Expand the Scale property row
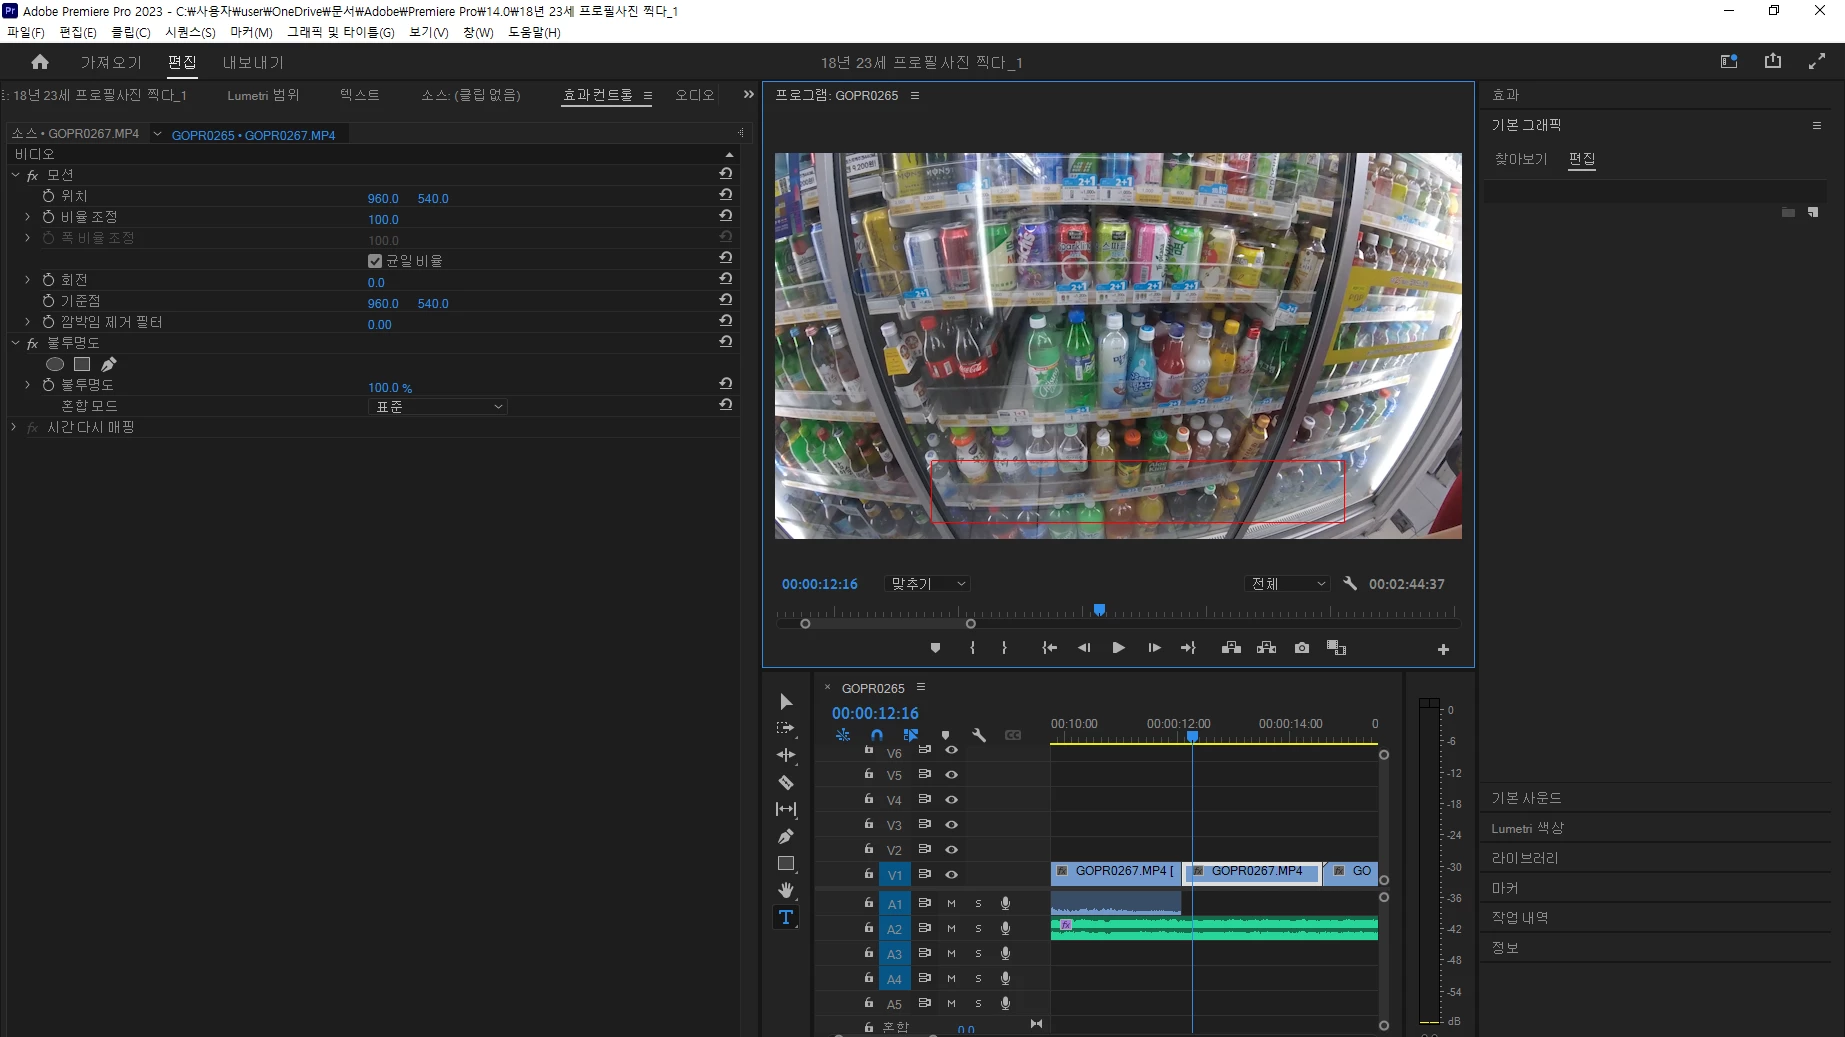Image resolution: width=1845 pixels, height=1037 pixels. (28, 217)
